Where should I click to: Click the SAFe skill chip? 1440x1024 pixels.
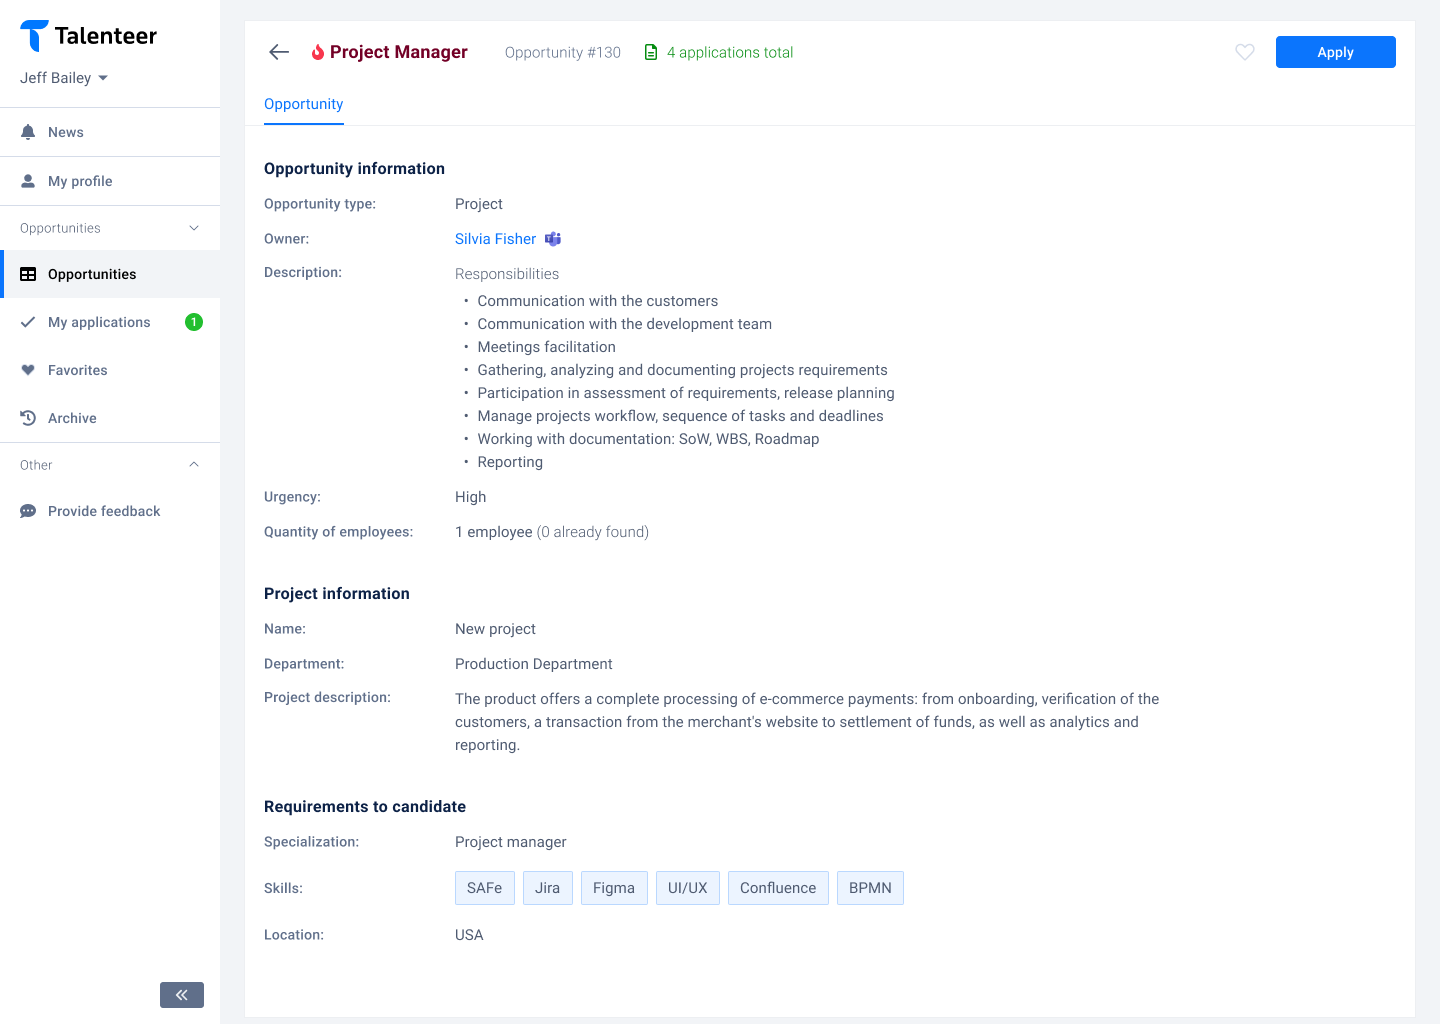point(484,888)
